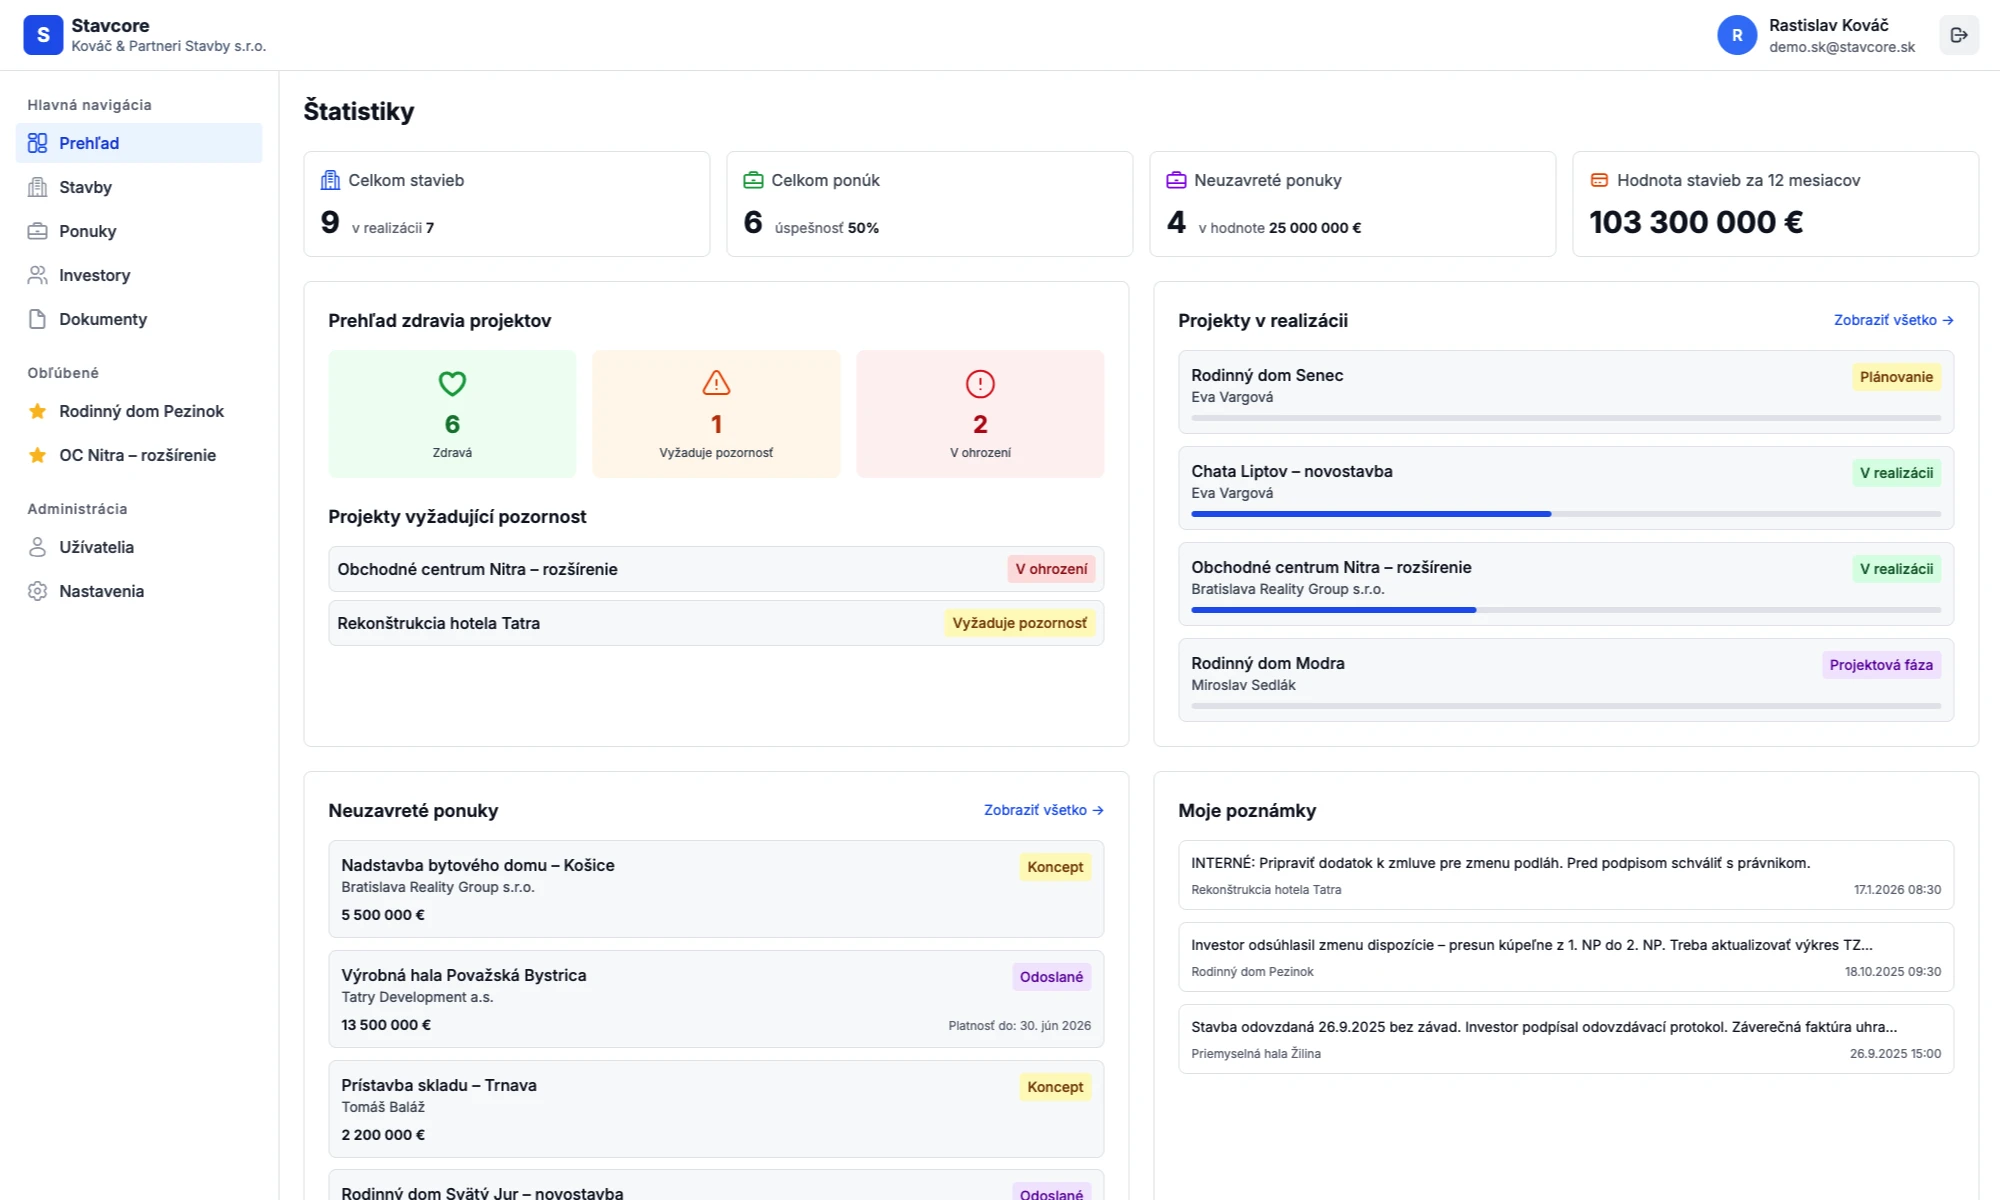Open the Ponuky menu item

click(88, 231)
